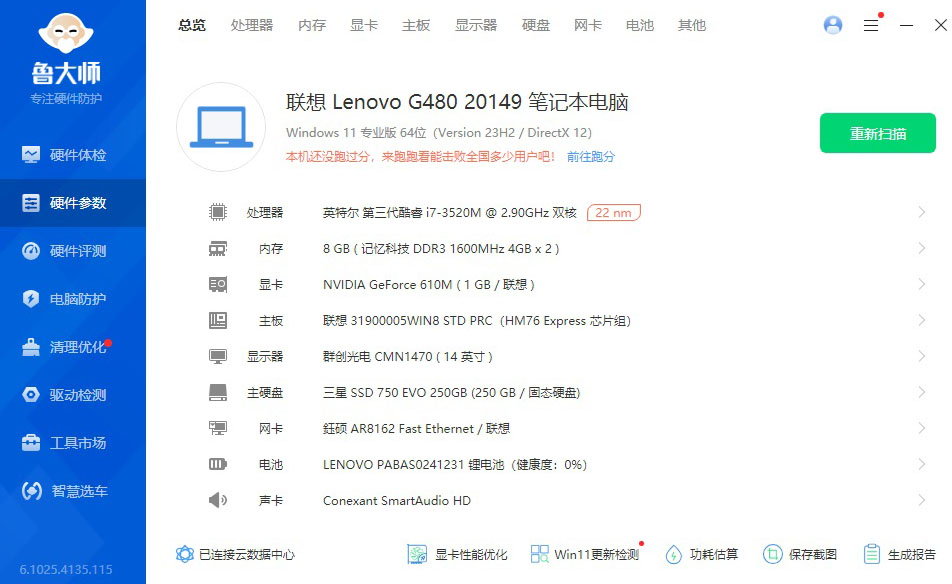Click the 鲁大师 mascot logo
The height and width of the screenshot is (584, 952).
(x=66, y=33)
